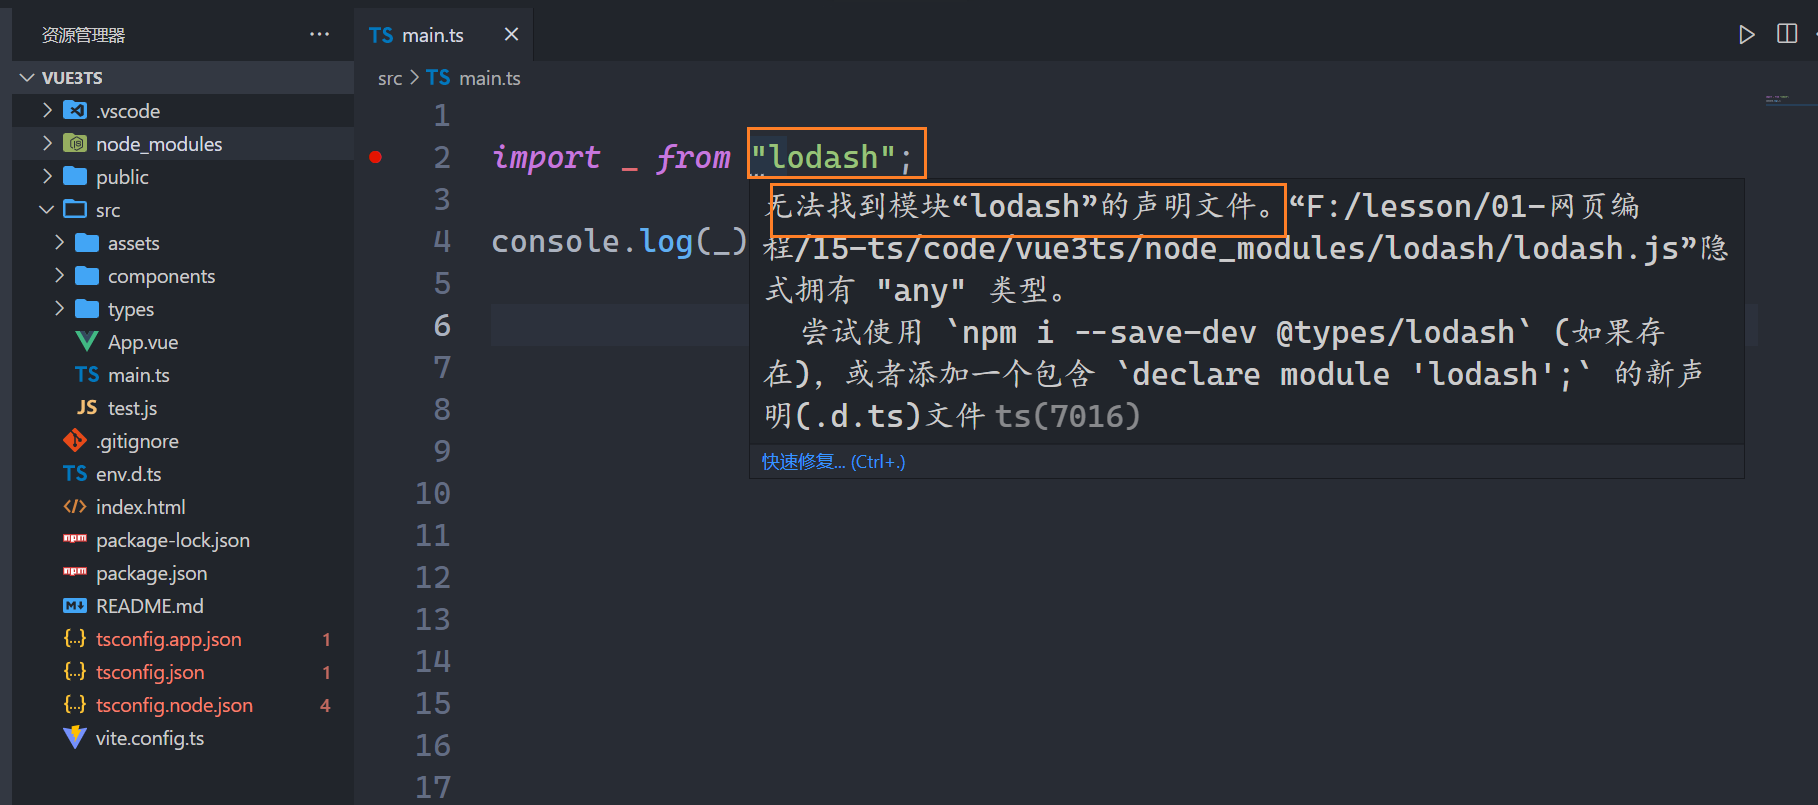Close the main.ts tab

(x=511, y=34)
